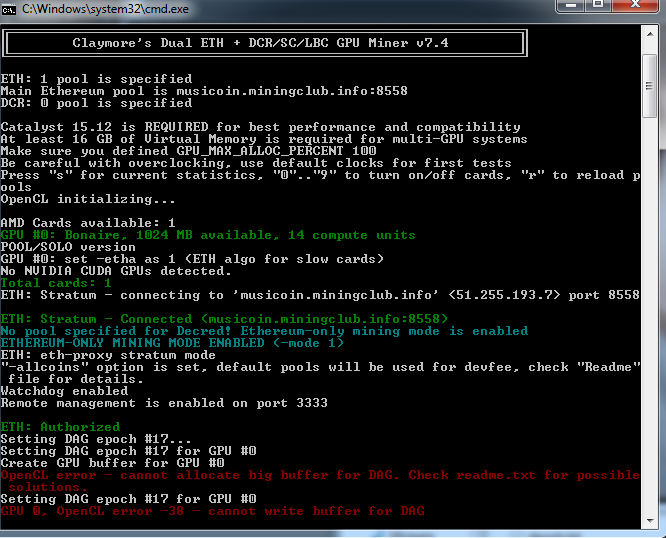This screenshot has height=538, width=666.
Task: Click the 'At least 16 GB of Virtual Memory' line
Action: coord(264,139)
